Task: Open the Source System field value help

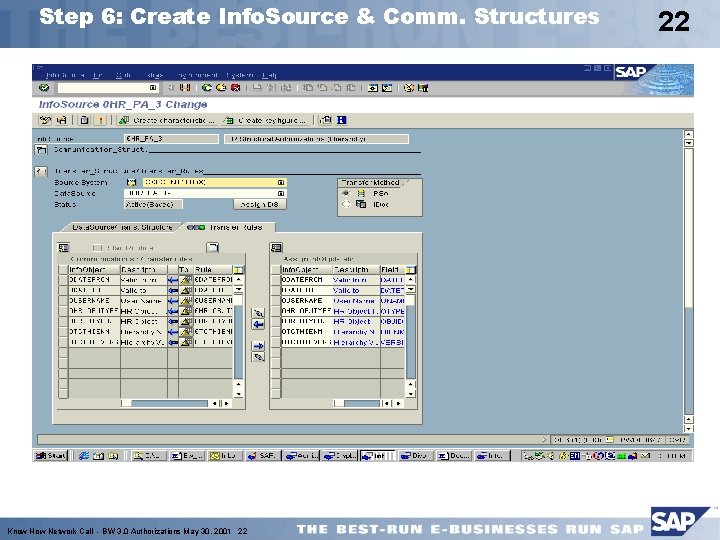Action: [x=281, y=182]
